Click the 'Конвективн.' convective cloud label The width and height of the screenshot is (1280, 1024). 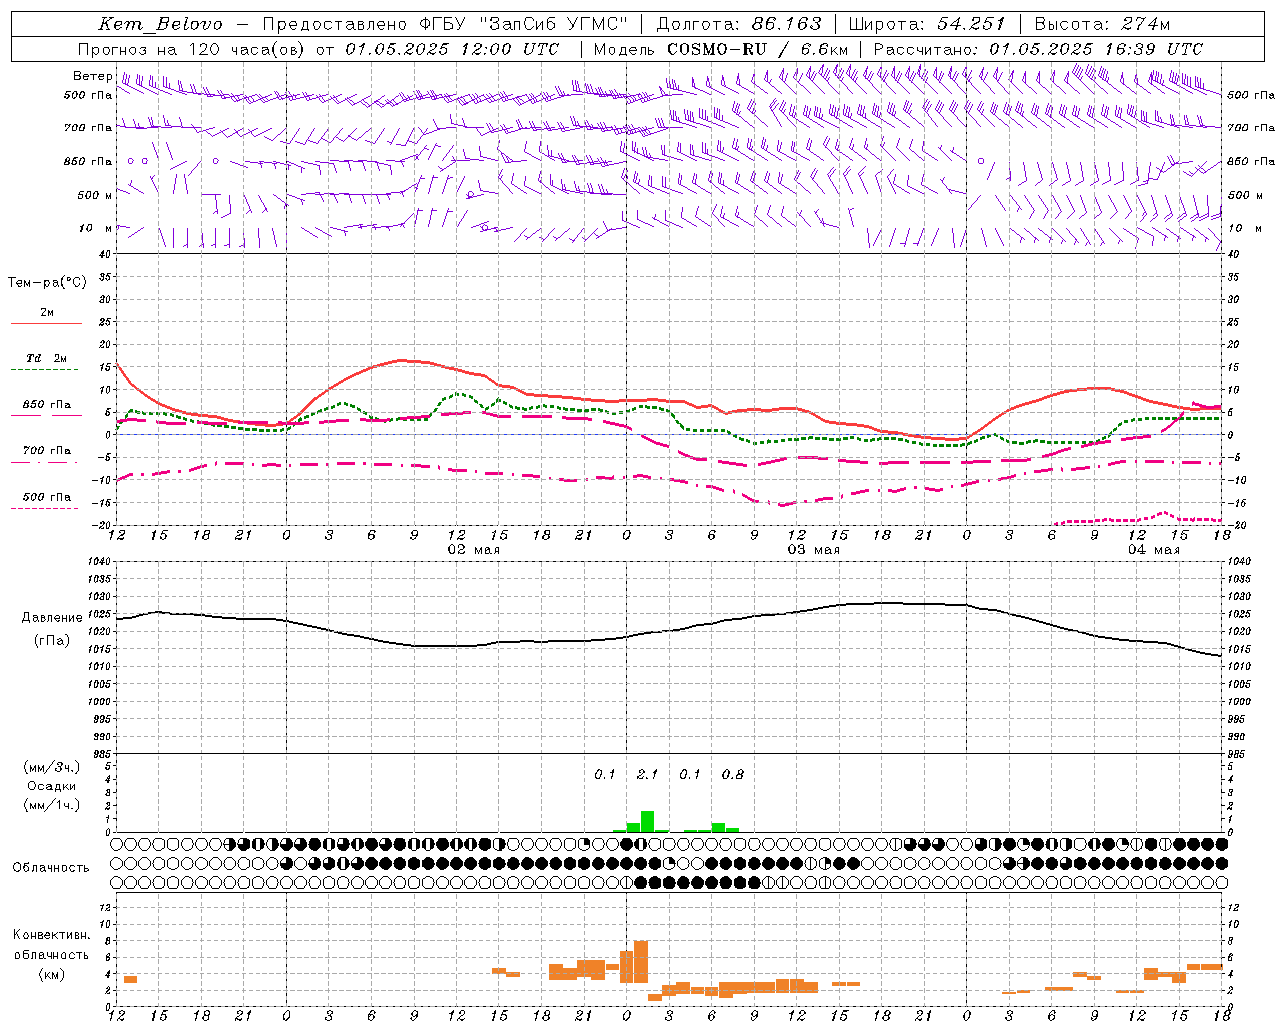(x=52, y=935)
